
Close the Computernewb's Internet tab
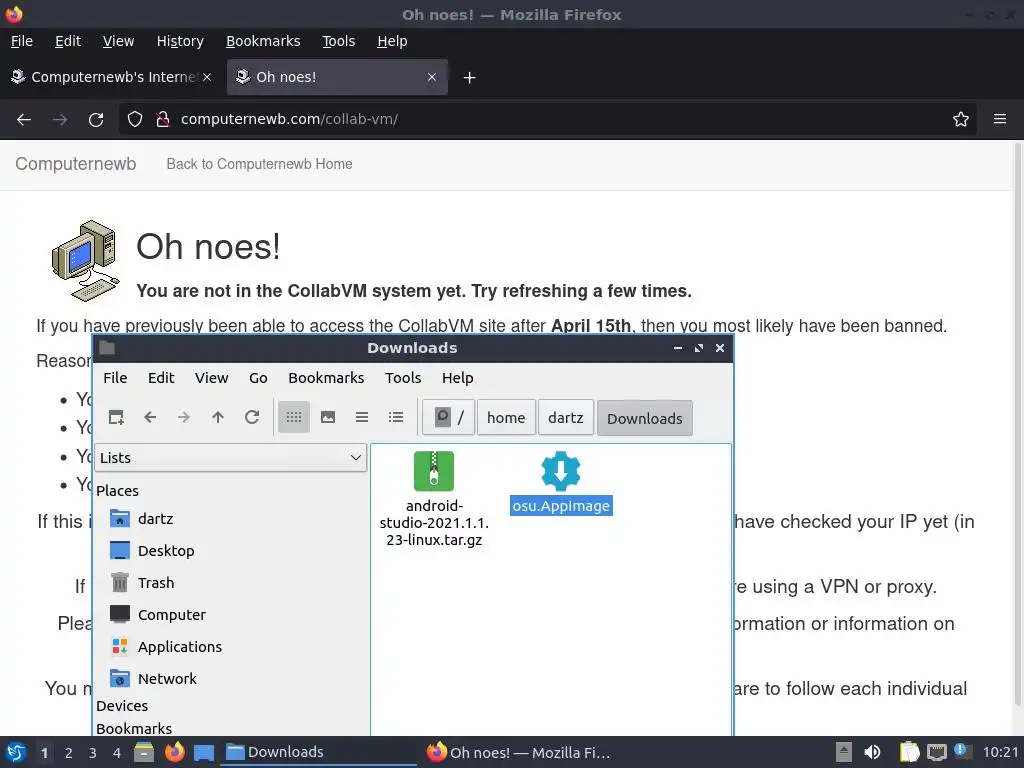coord(207,77)
